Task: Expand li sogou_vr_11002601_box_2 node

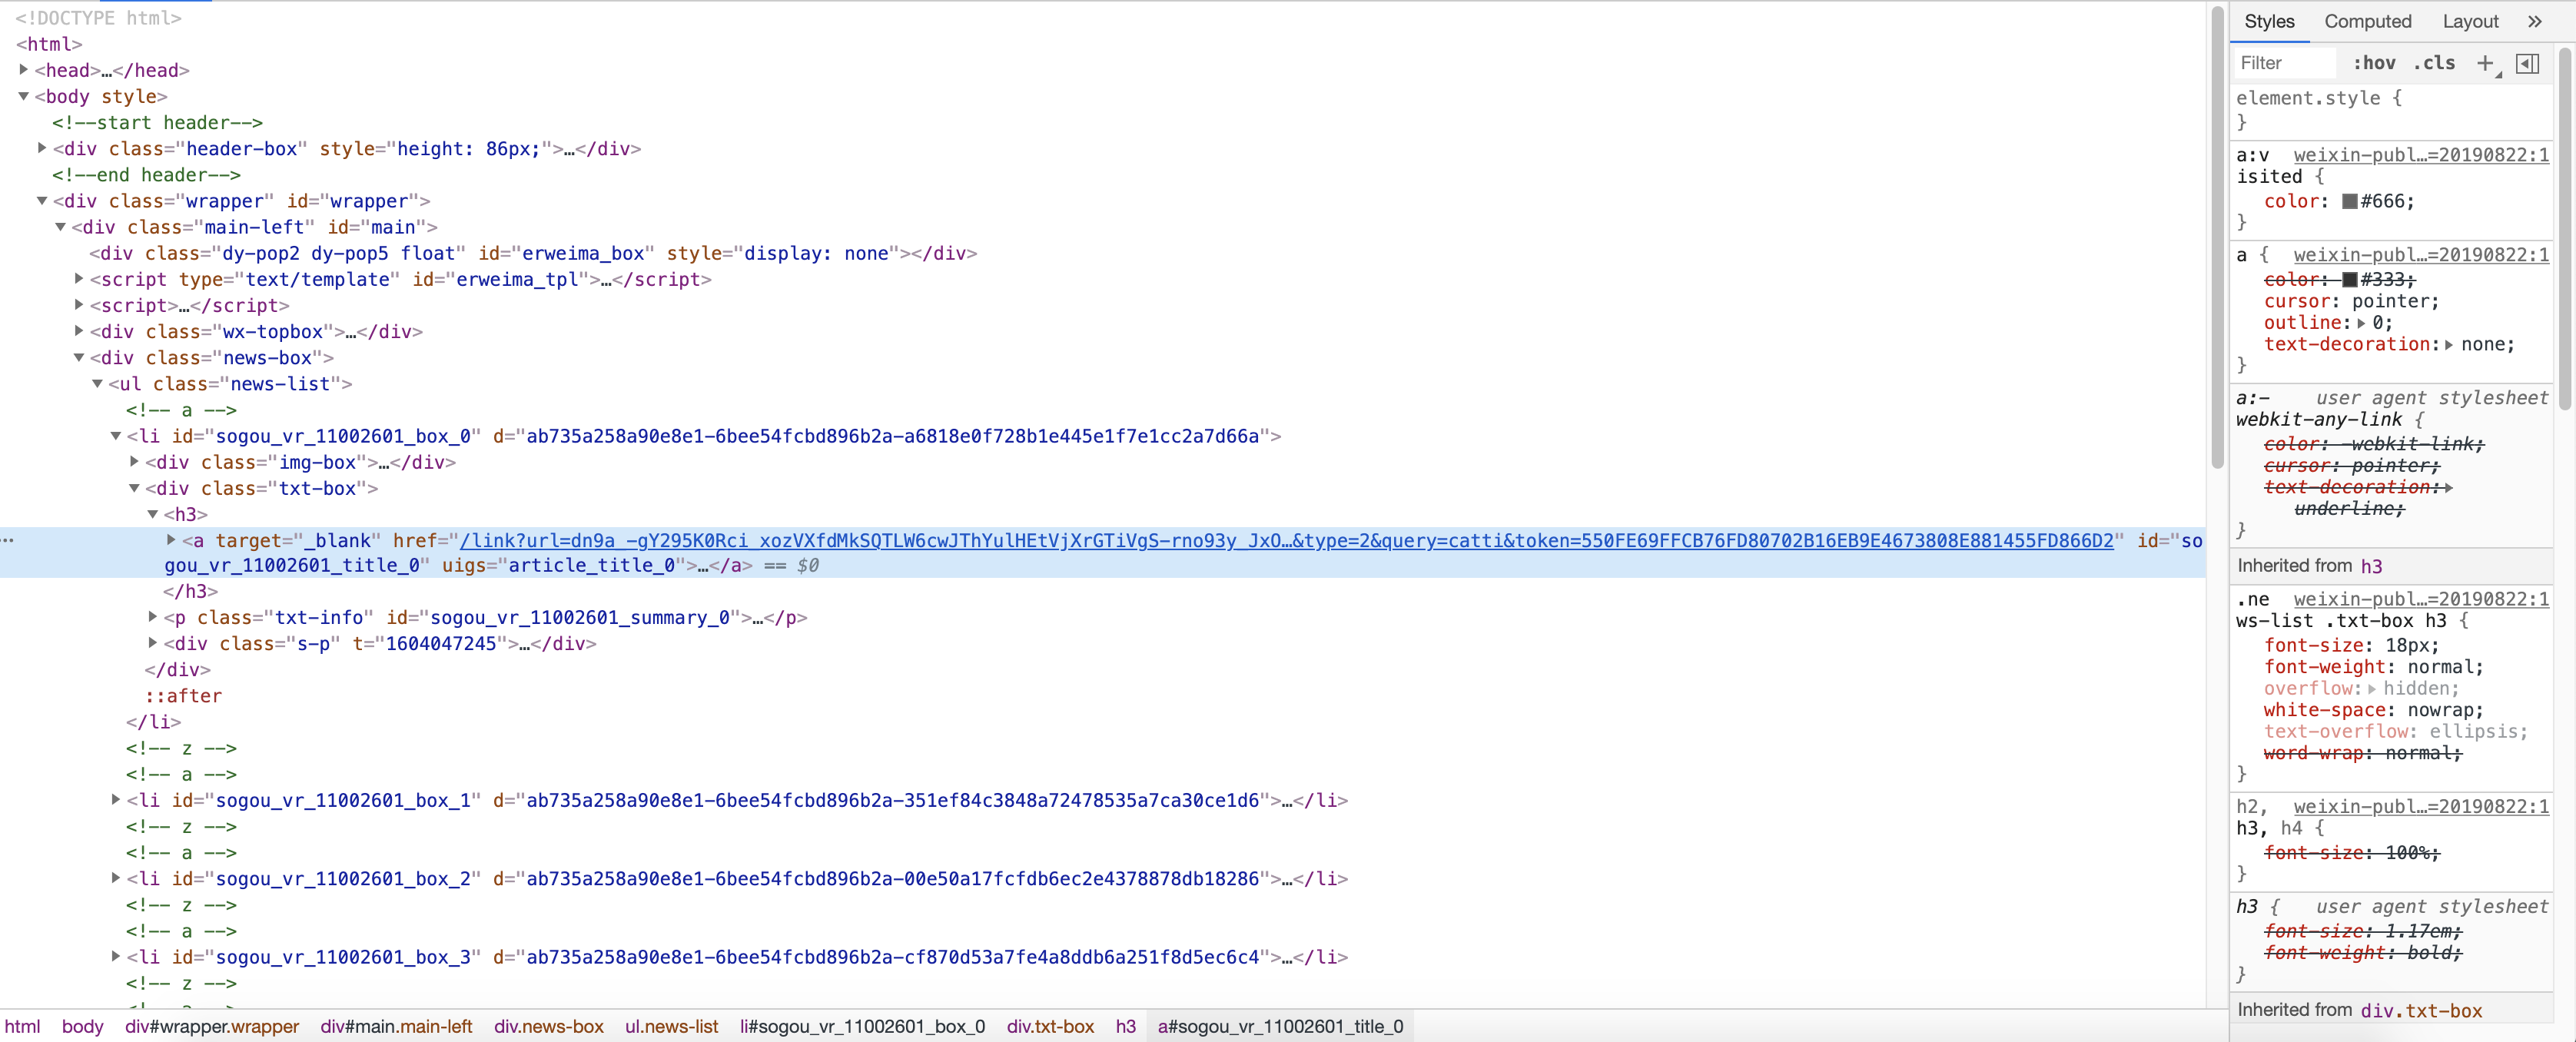Action: pyautogui.click(x=116, y=878)
